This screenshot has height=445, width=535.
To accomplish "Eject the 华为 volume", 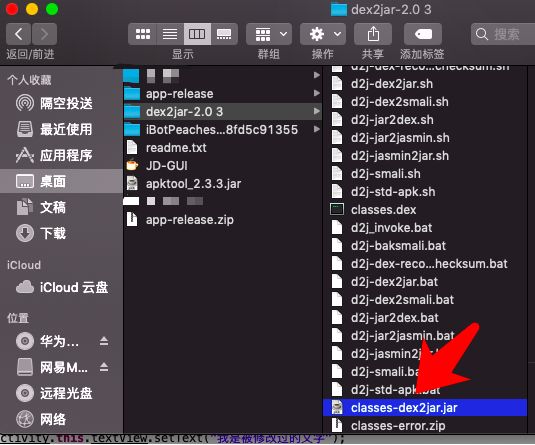I will pos(104,341).
